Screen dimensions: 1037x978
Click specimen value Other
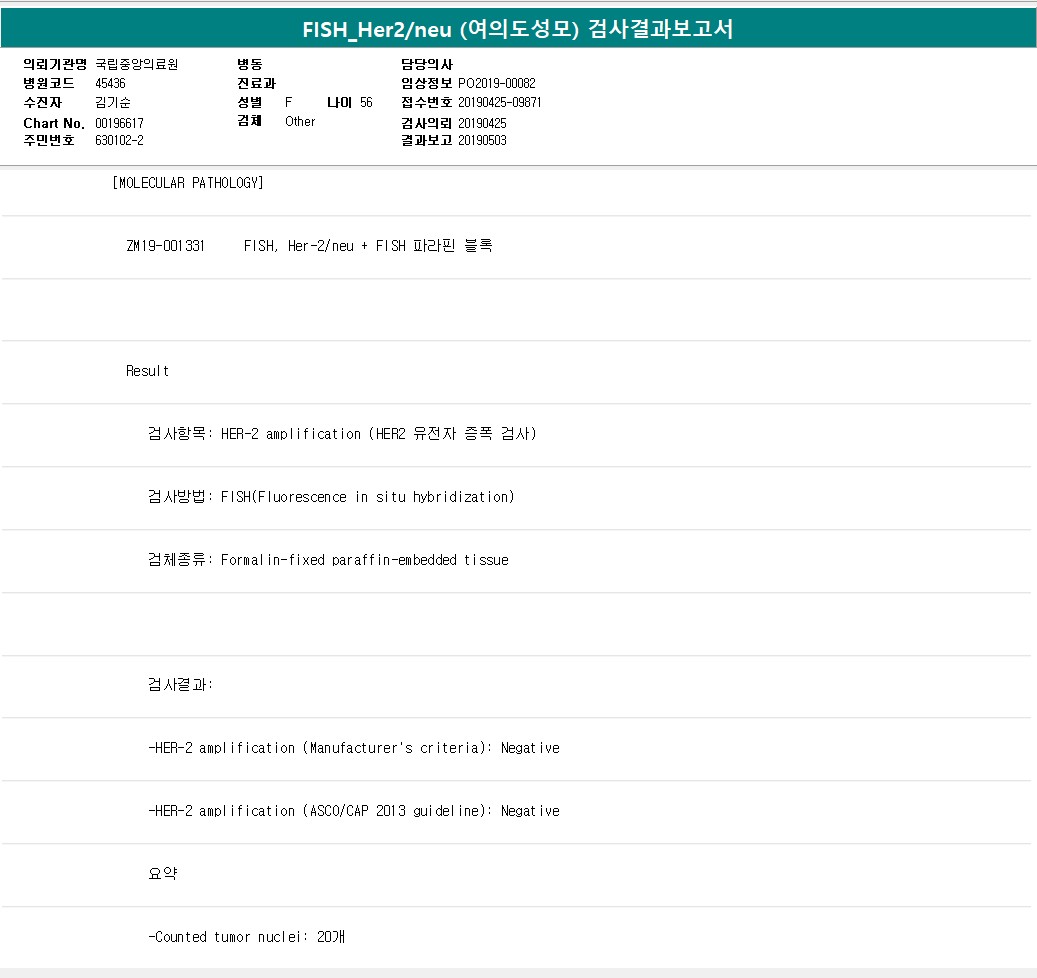300,121
